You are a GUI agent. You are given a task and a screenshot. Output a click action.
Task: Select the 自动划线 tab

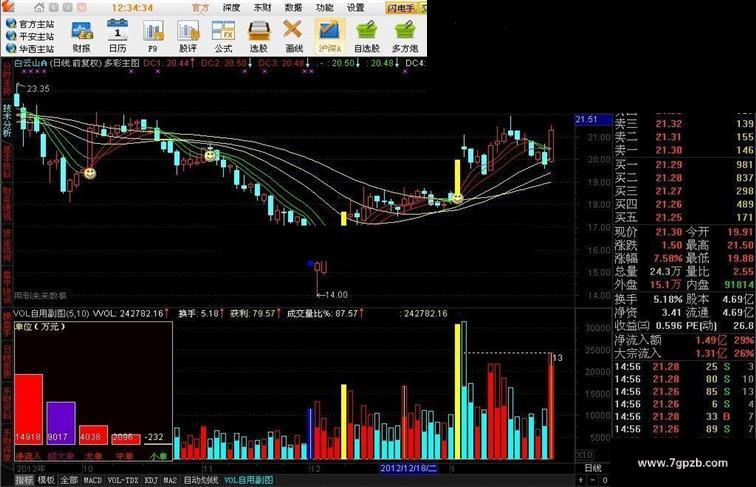tap(201, 480)
